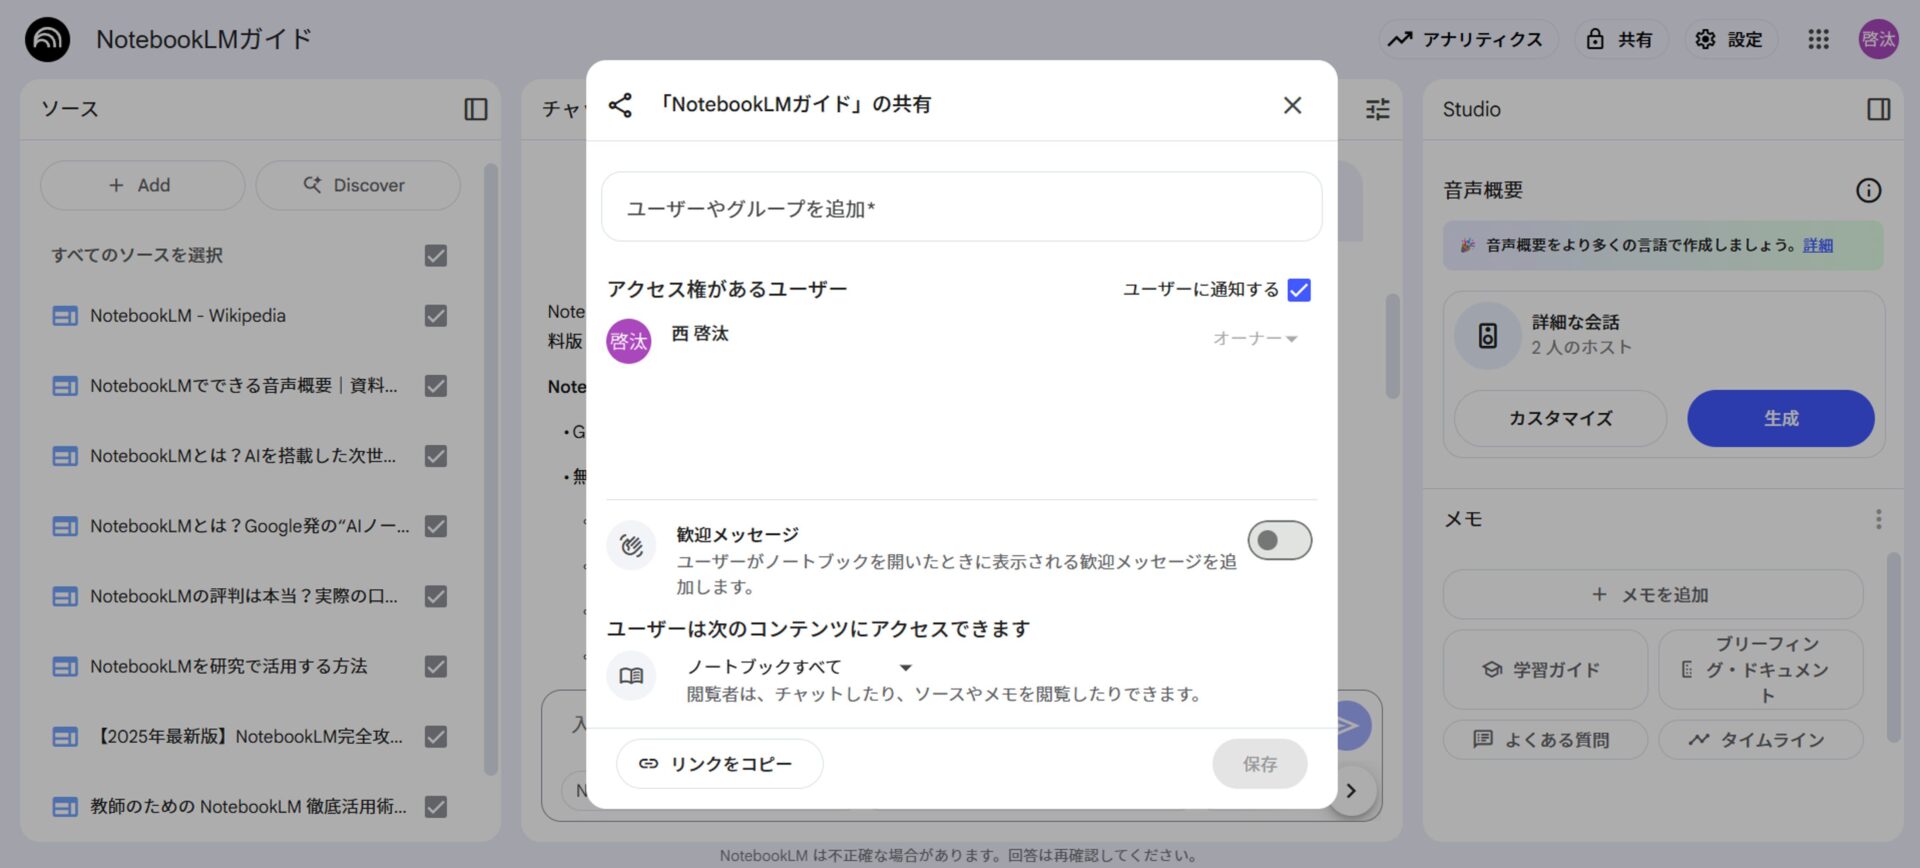Click the 保存 button
Viewport: 1920px width, 868px height.
pyautogui.click(x=1259, y=764)
